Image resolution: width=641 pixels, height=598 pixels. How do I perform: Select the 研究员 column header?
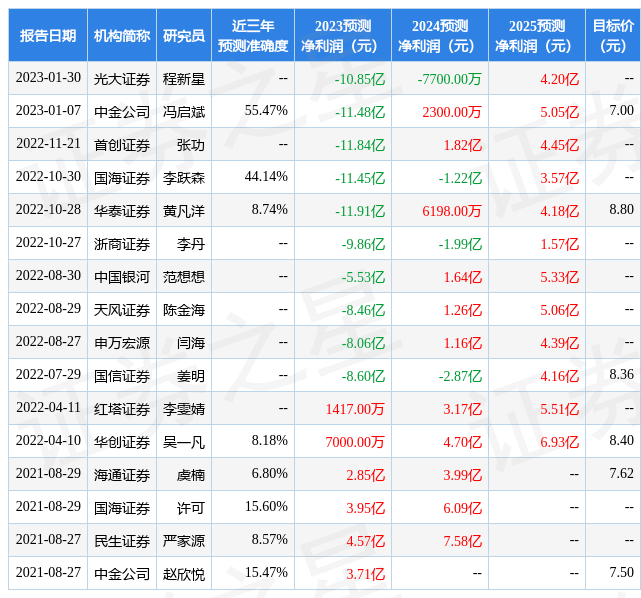pyautogui.click(x=184, y=36)
